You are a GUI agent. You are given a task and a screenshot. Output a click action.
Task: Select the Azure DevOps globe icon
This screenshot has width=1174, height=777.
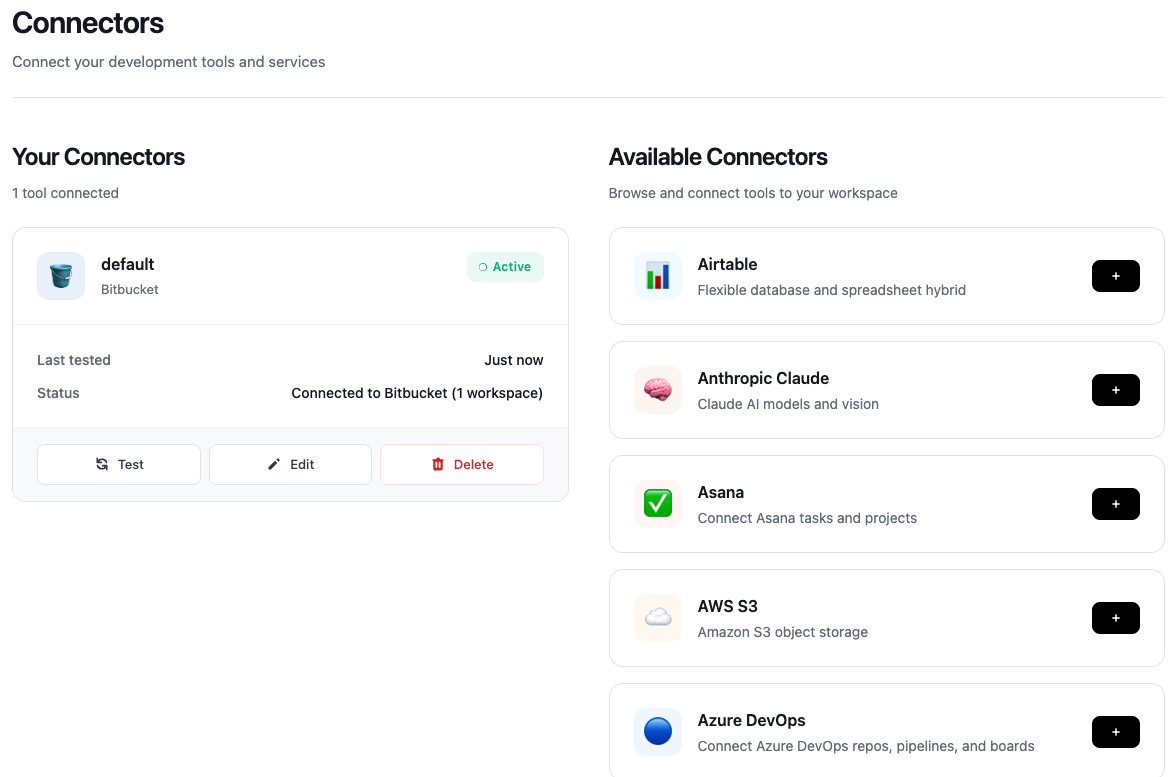click(657, 731)
